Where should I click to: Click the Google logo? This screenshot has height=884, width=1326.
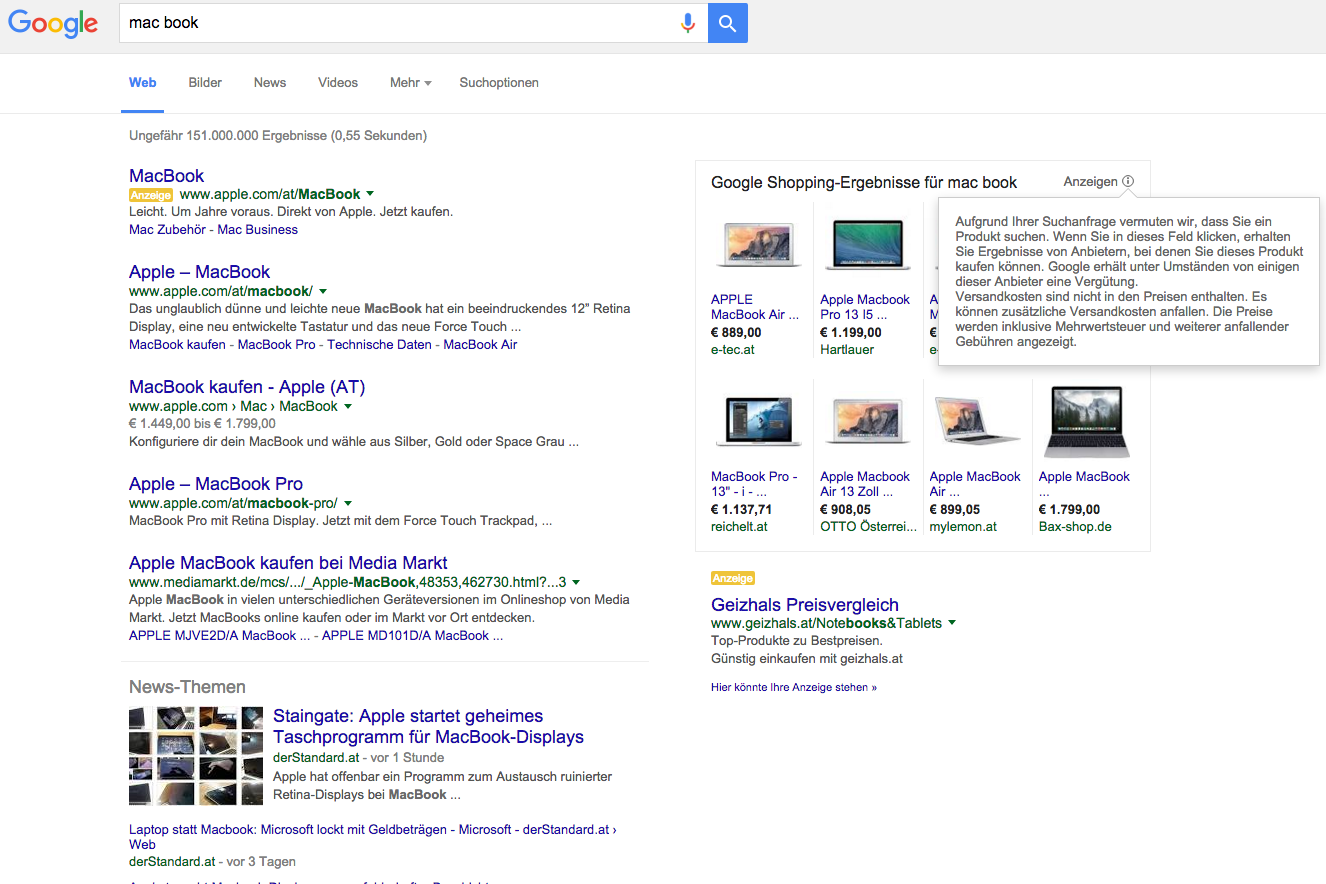click(x=53, y=23)
